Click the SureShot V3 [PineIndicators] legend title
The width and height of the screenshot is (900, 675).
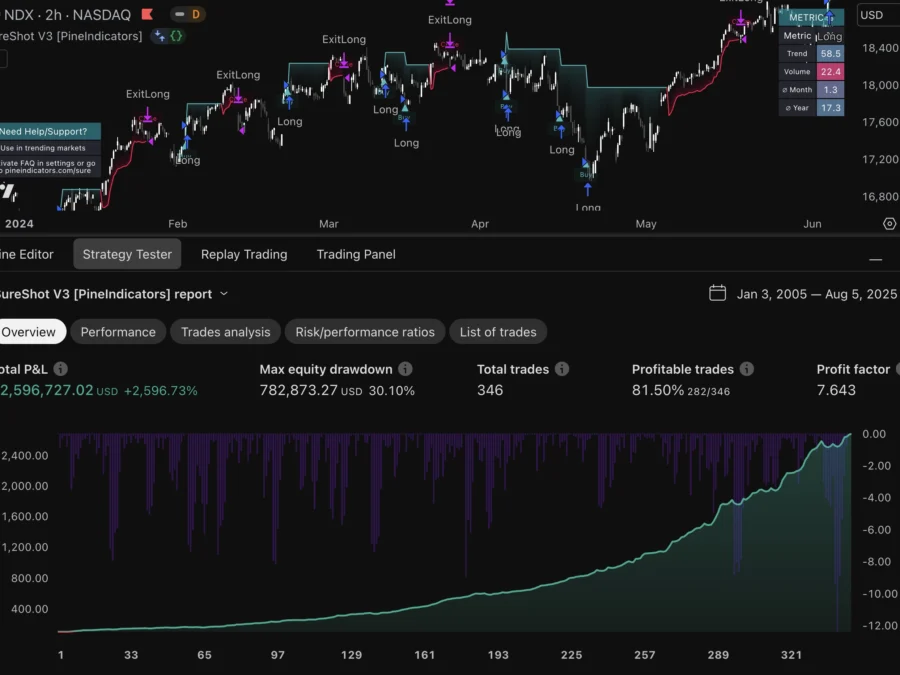pyautogui.click(x=71, y=36)
